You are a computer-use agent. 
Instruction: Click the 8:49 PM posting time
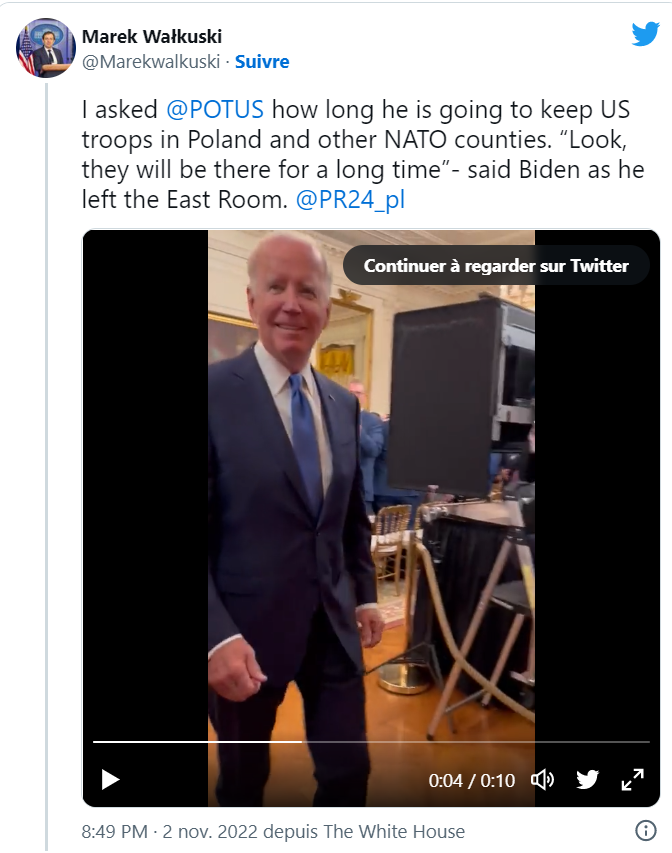(115, 831)
